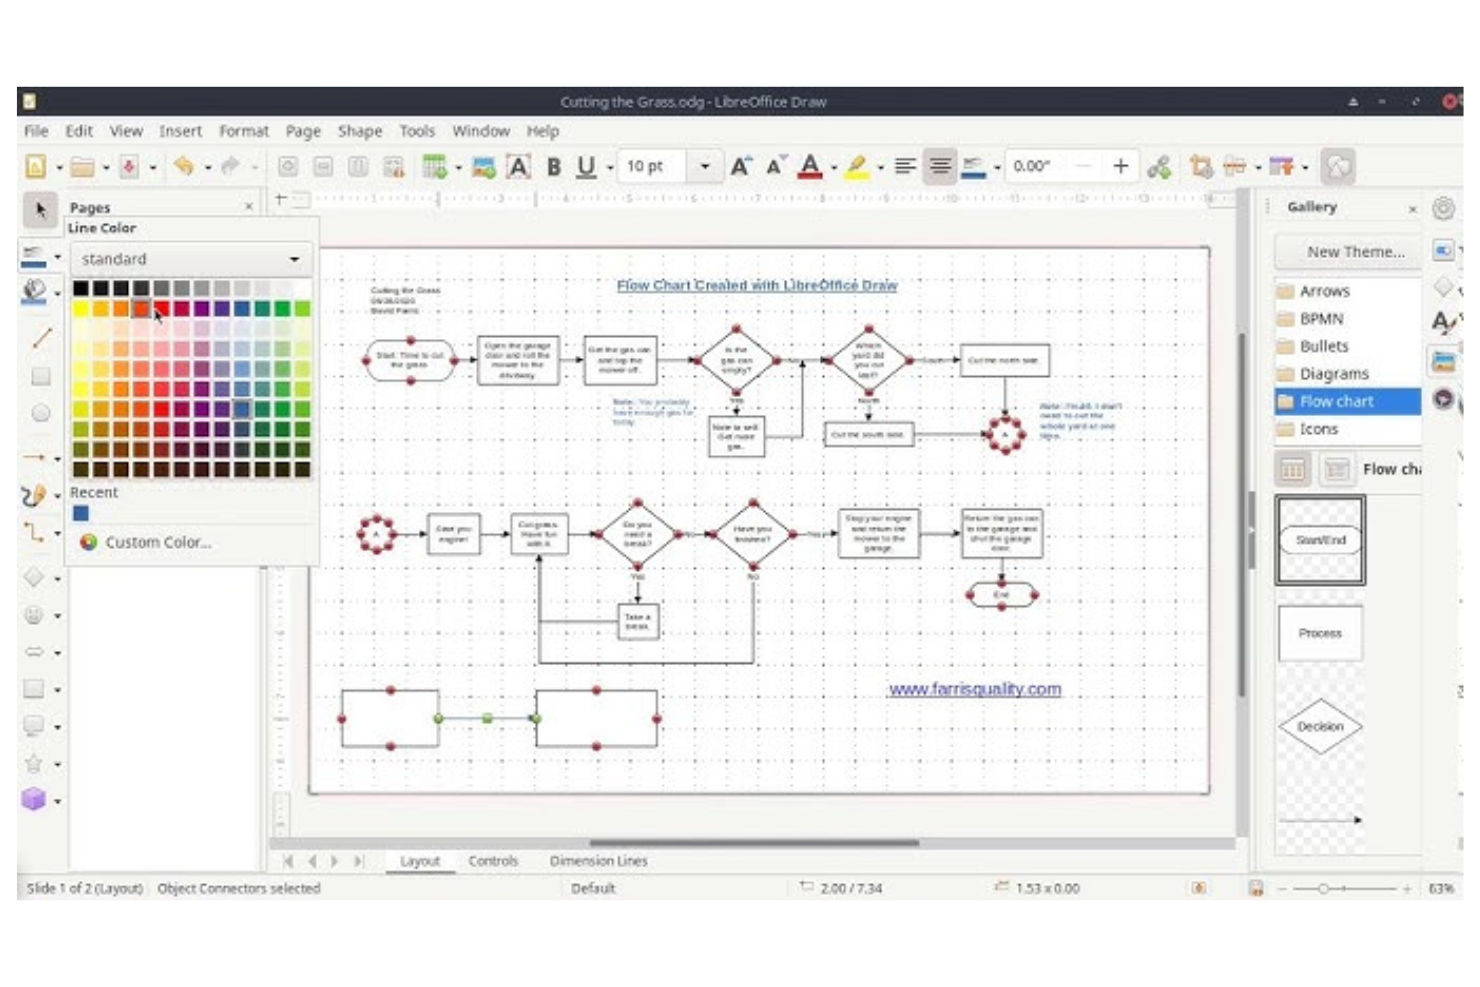Enable centered paragraph alignment
The width and height of the screenshot is (1480, 987).
(x=940, y=167)
